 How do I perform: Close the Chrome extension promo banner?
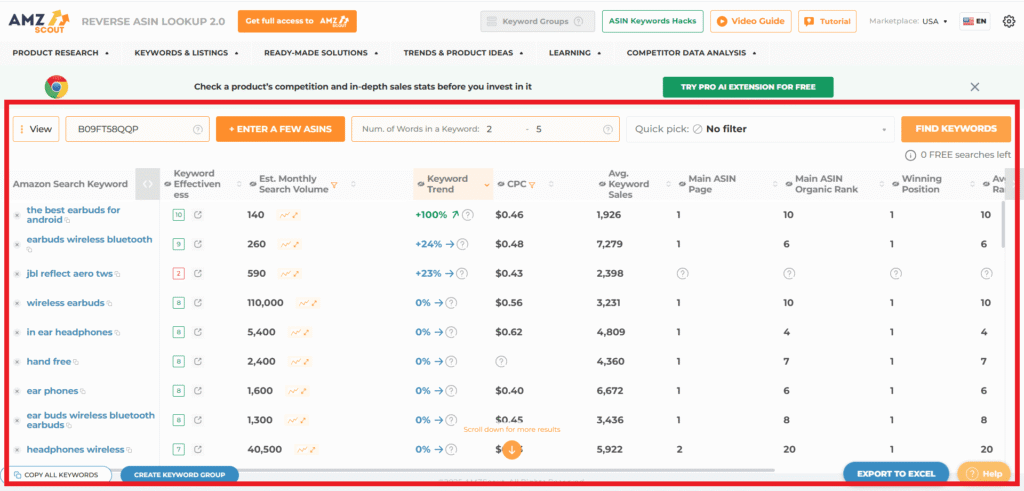click(975, 87)
